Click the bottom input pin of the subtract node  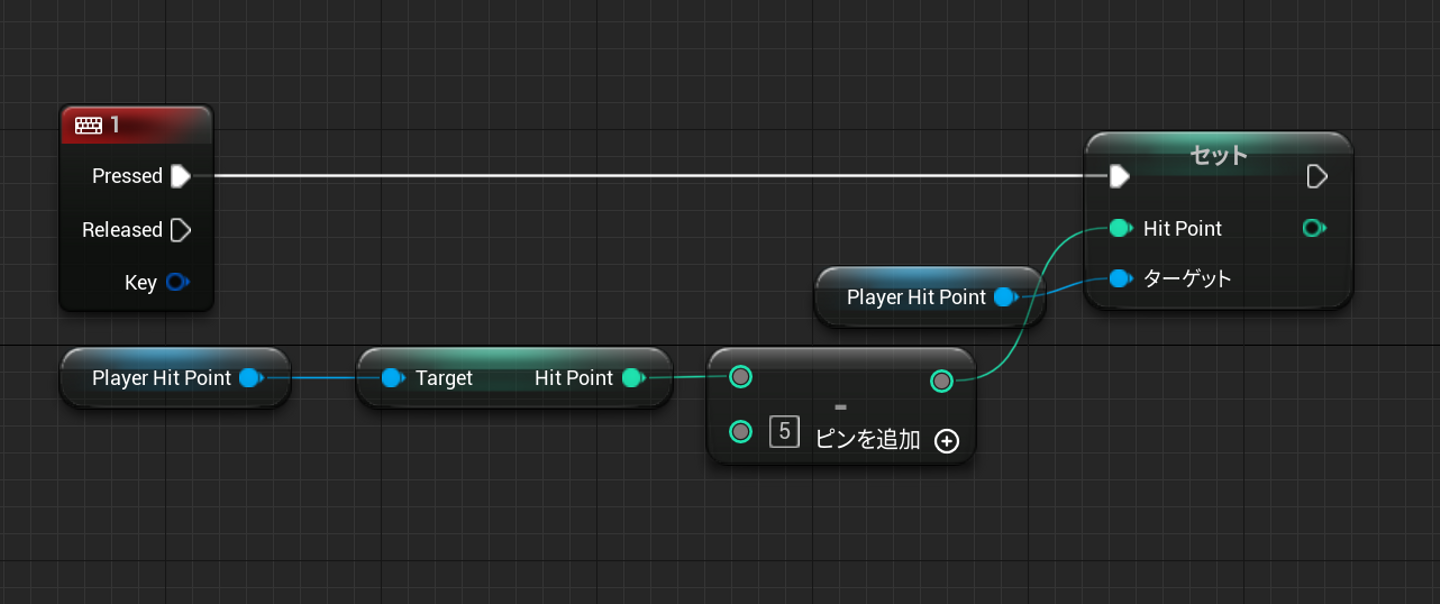[x=740, y=431]
